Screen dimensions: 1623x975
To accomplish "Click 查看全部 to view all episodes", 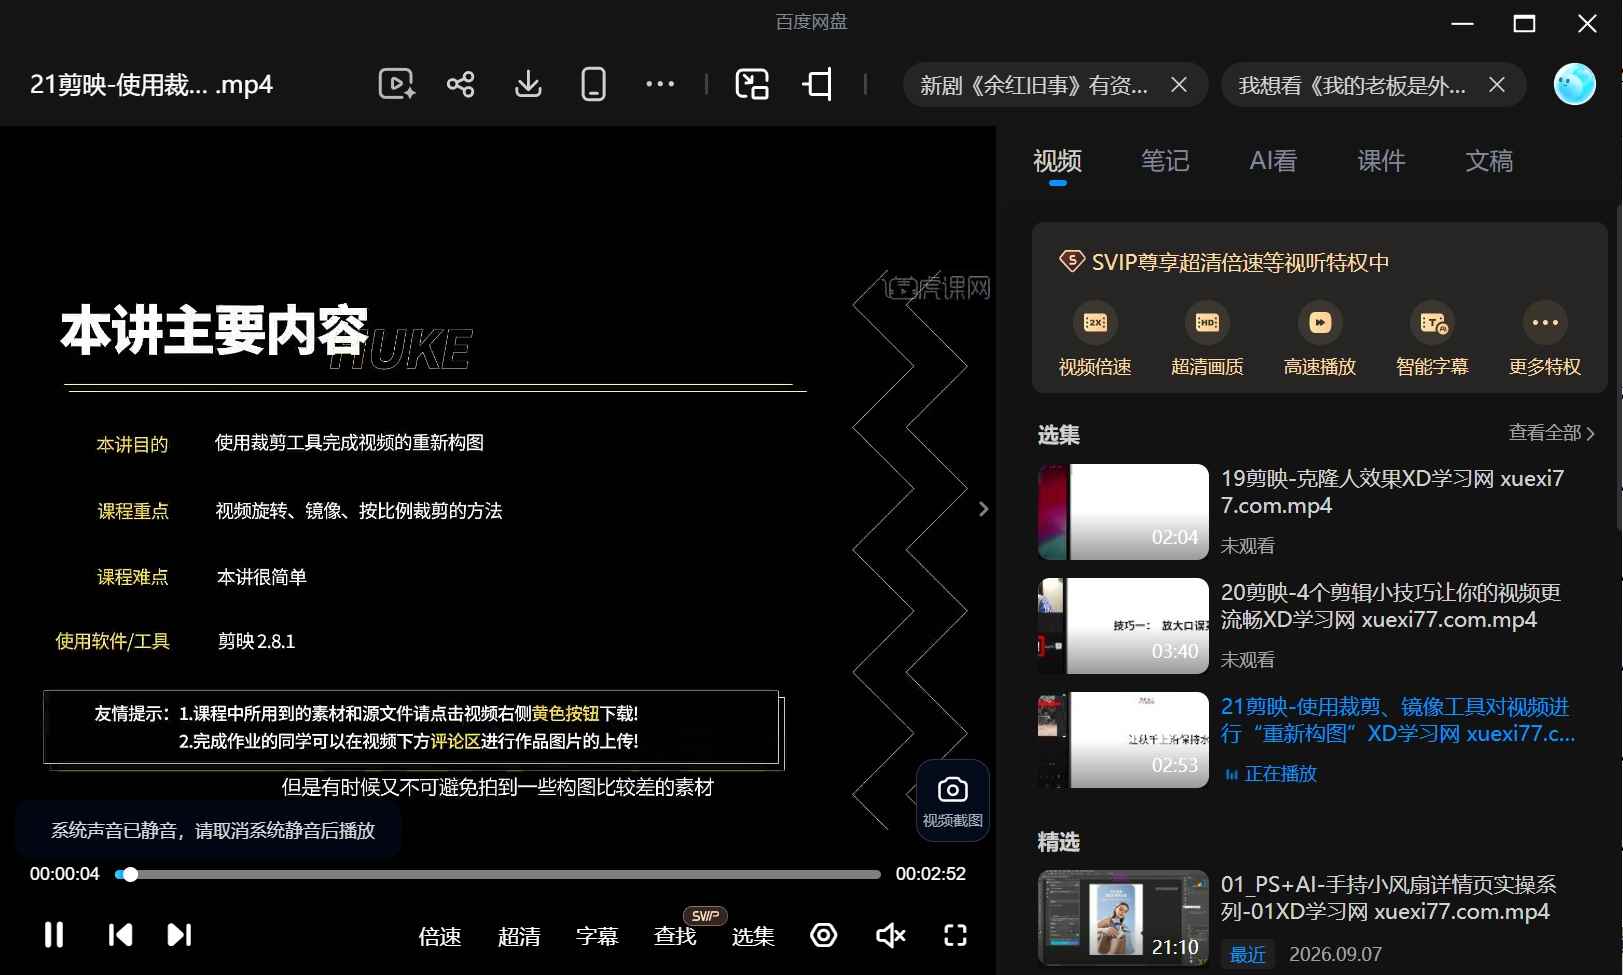I will coord(1551,433).
